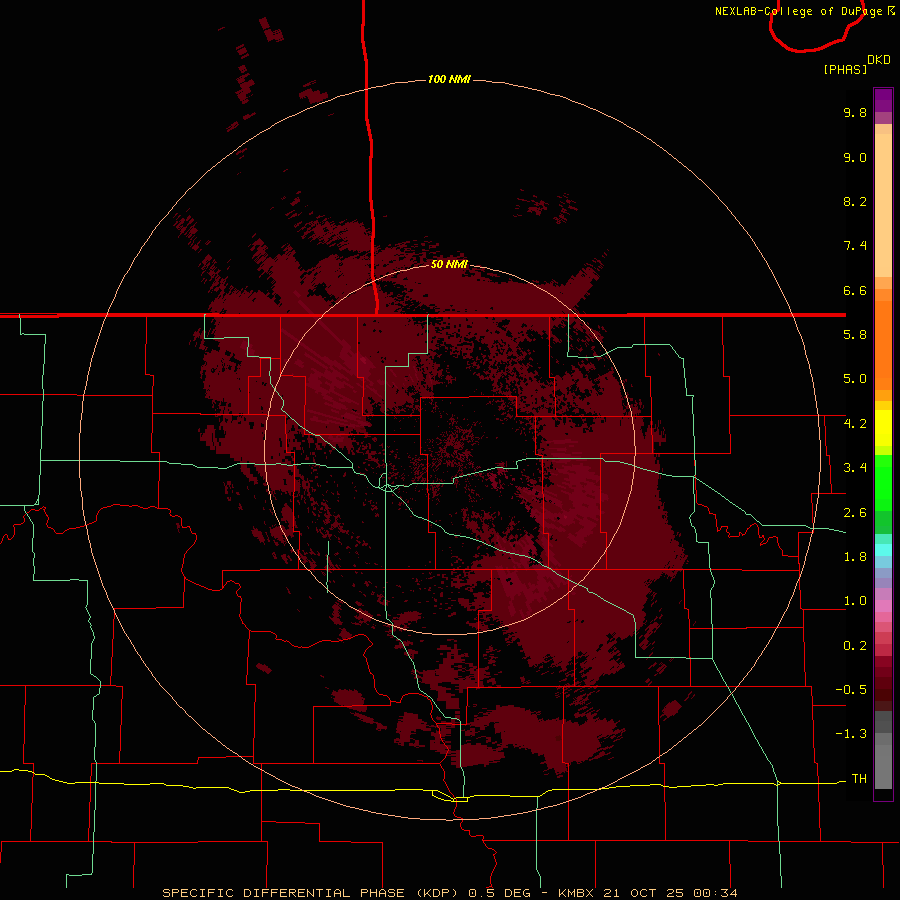Click the 0.2 legend value

point(855,646)
